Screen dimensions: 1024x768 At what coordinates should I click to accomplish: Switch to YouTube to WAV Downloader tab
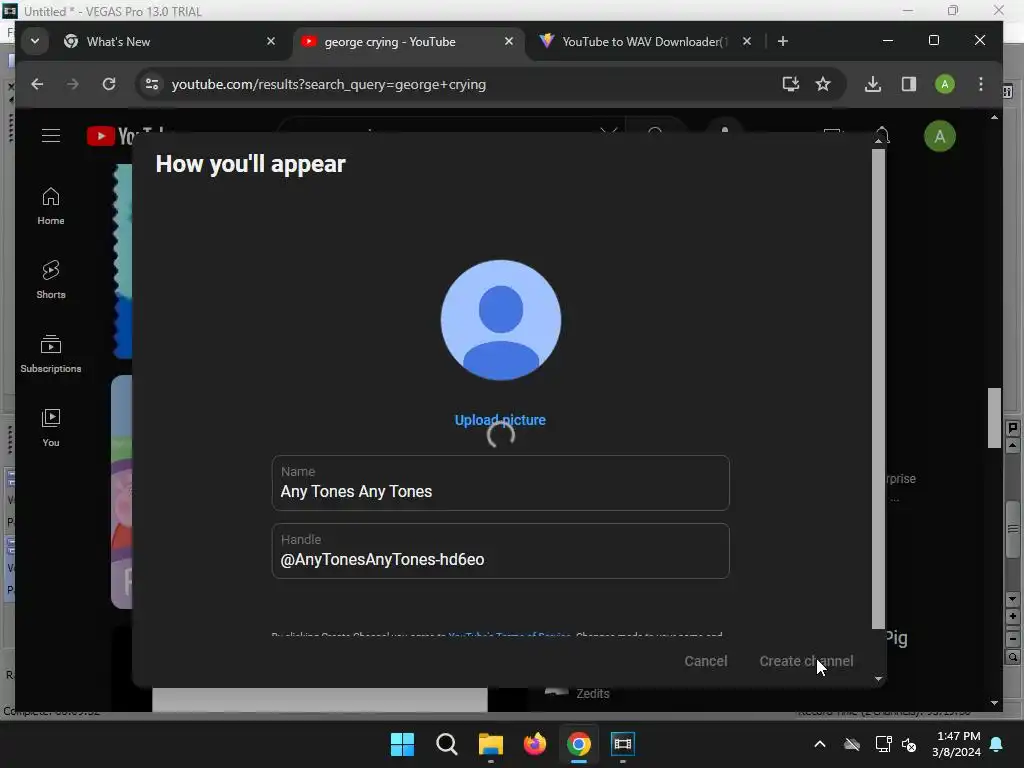pyautogui.click(x=643, y=42)
